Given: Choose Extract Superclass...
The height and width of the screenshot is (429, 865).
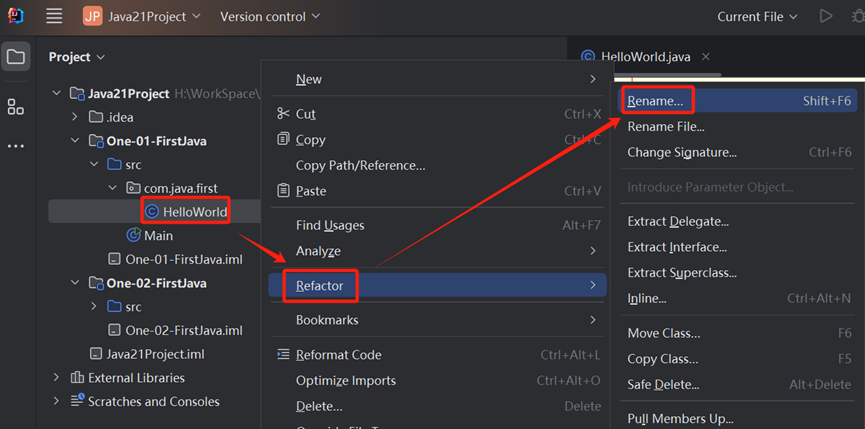Looking at the screenshot, I should (x=739, y=273).
